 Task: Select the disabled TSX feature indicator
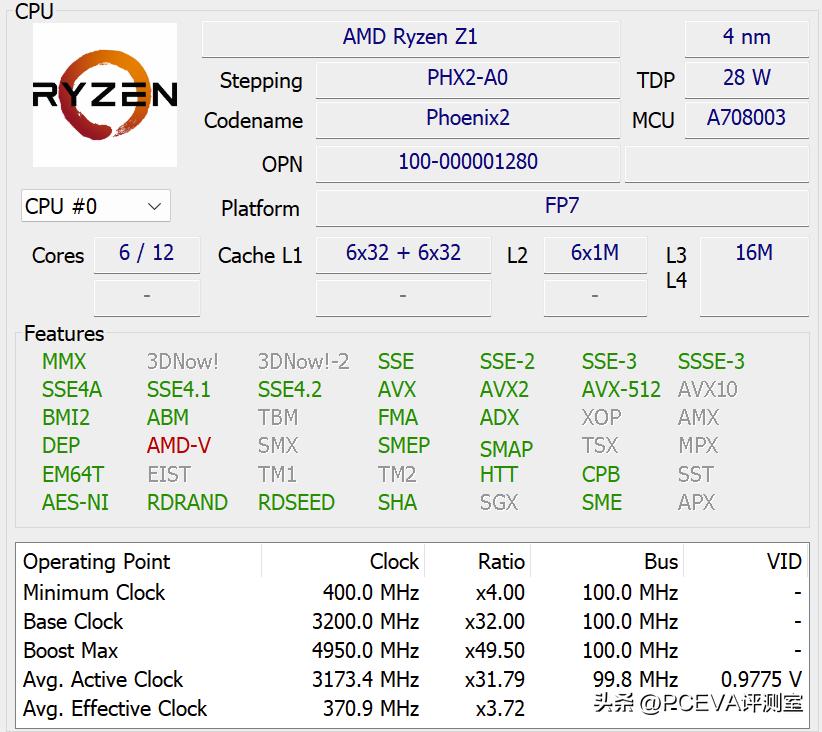click(x=599, y=446)
